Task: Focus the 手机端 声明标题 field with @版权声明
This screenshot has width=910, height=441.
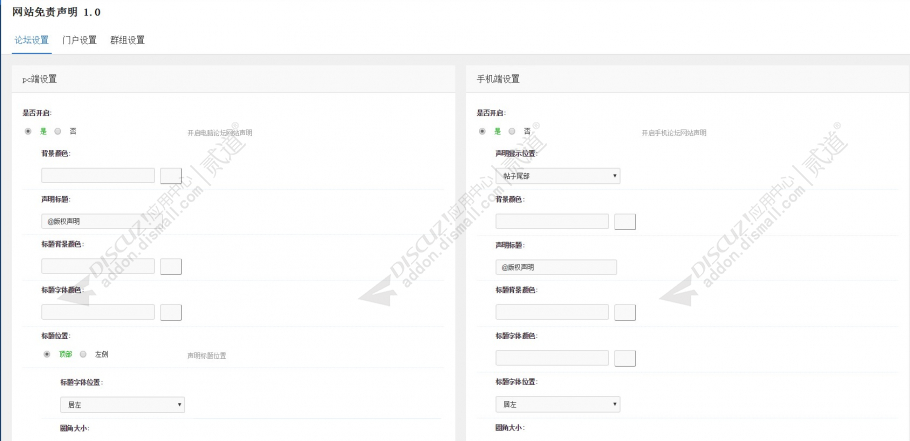Action: click(556, 267)
